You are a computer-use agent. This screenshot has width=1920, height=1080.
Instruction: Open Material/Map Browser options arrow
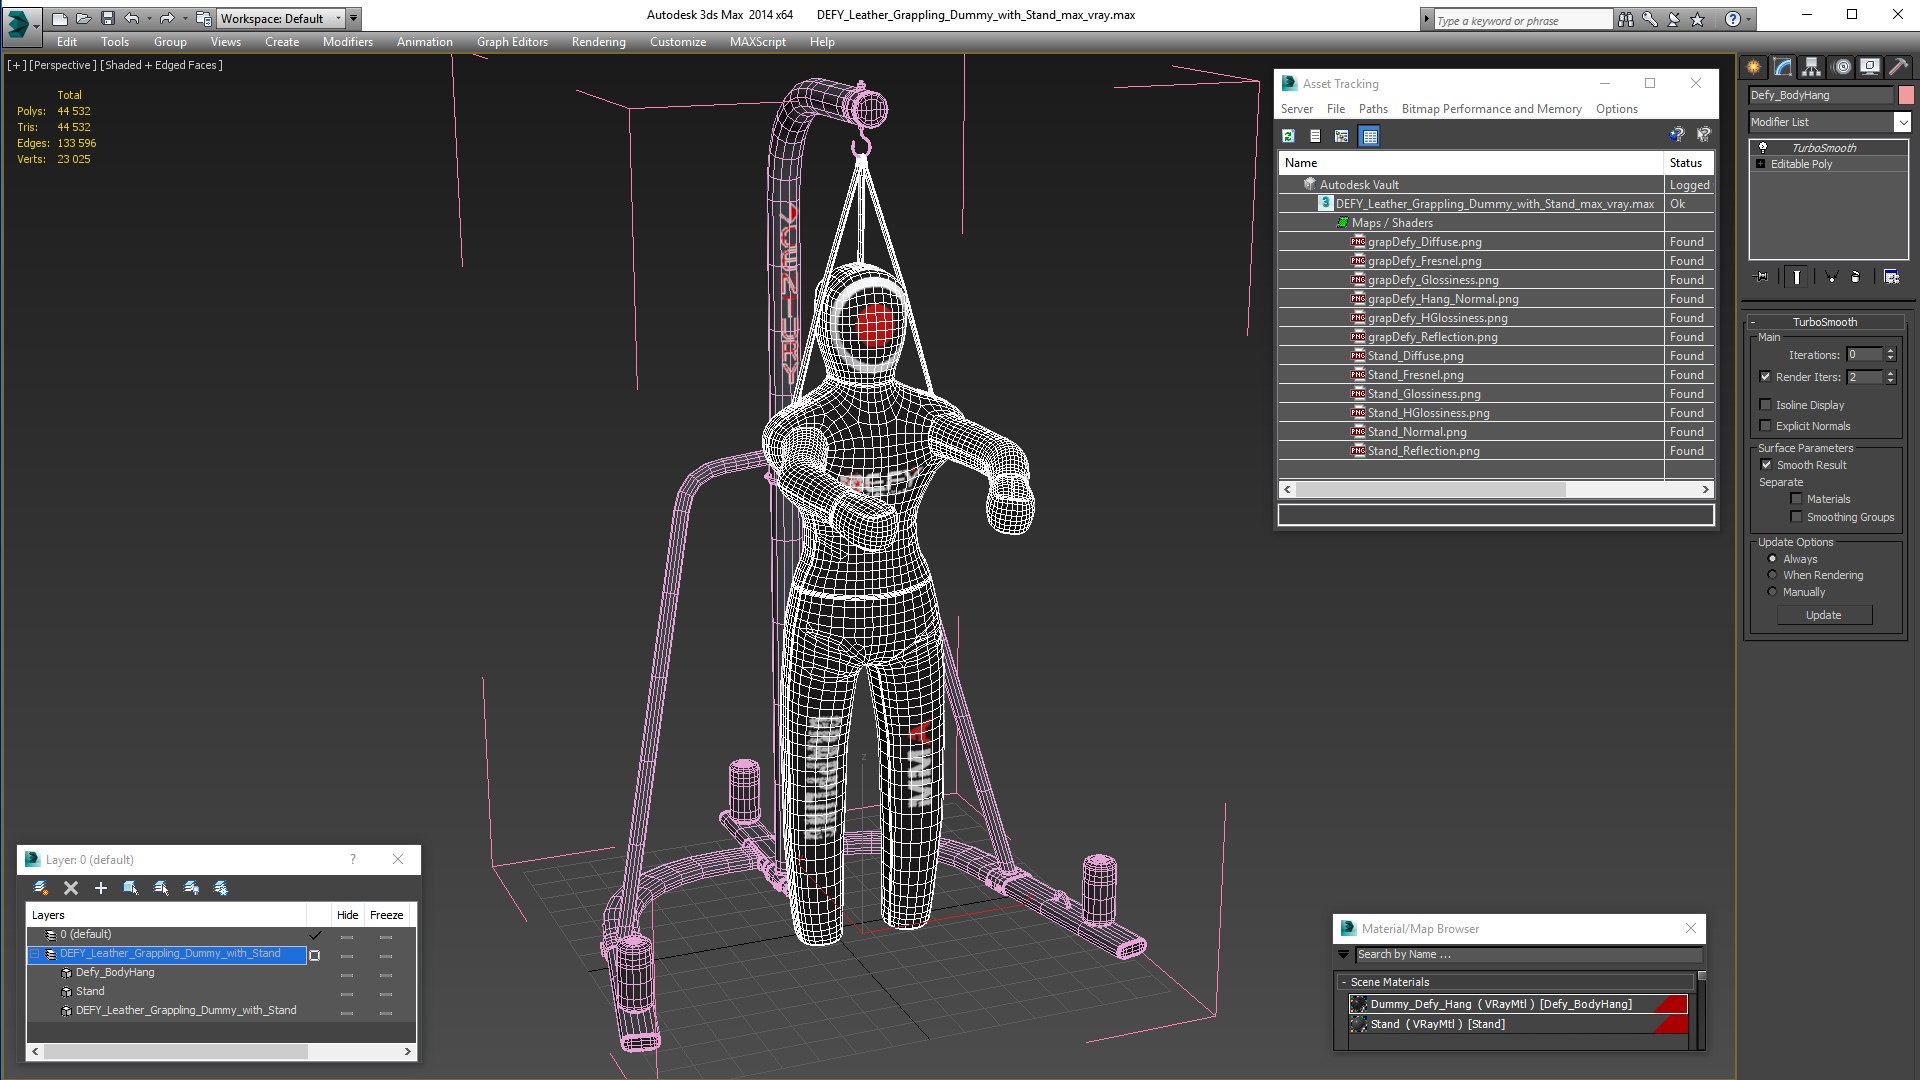coord(1344,955)
